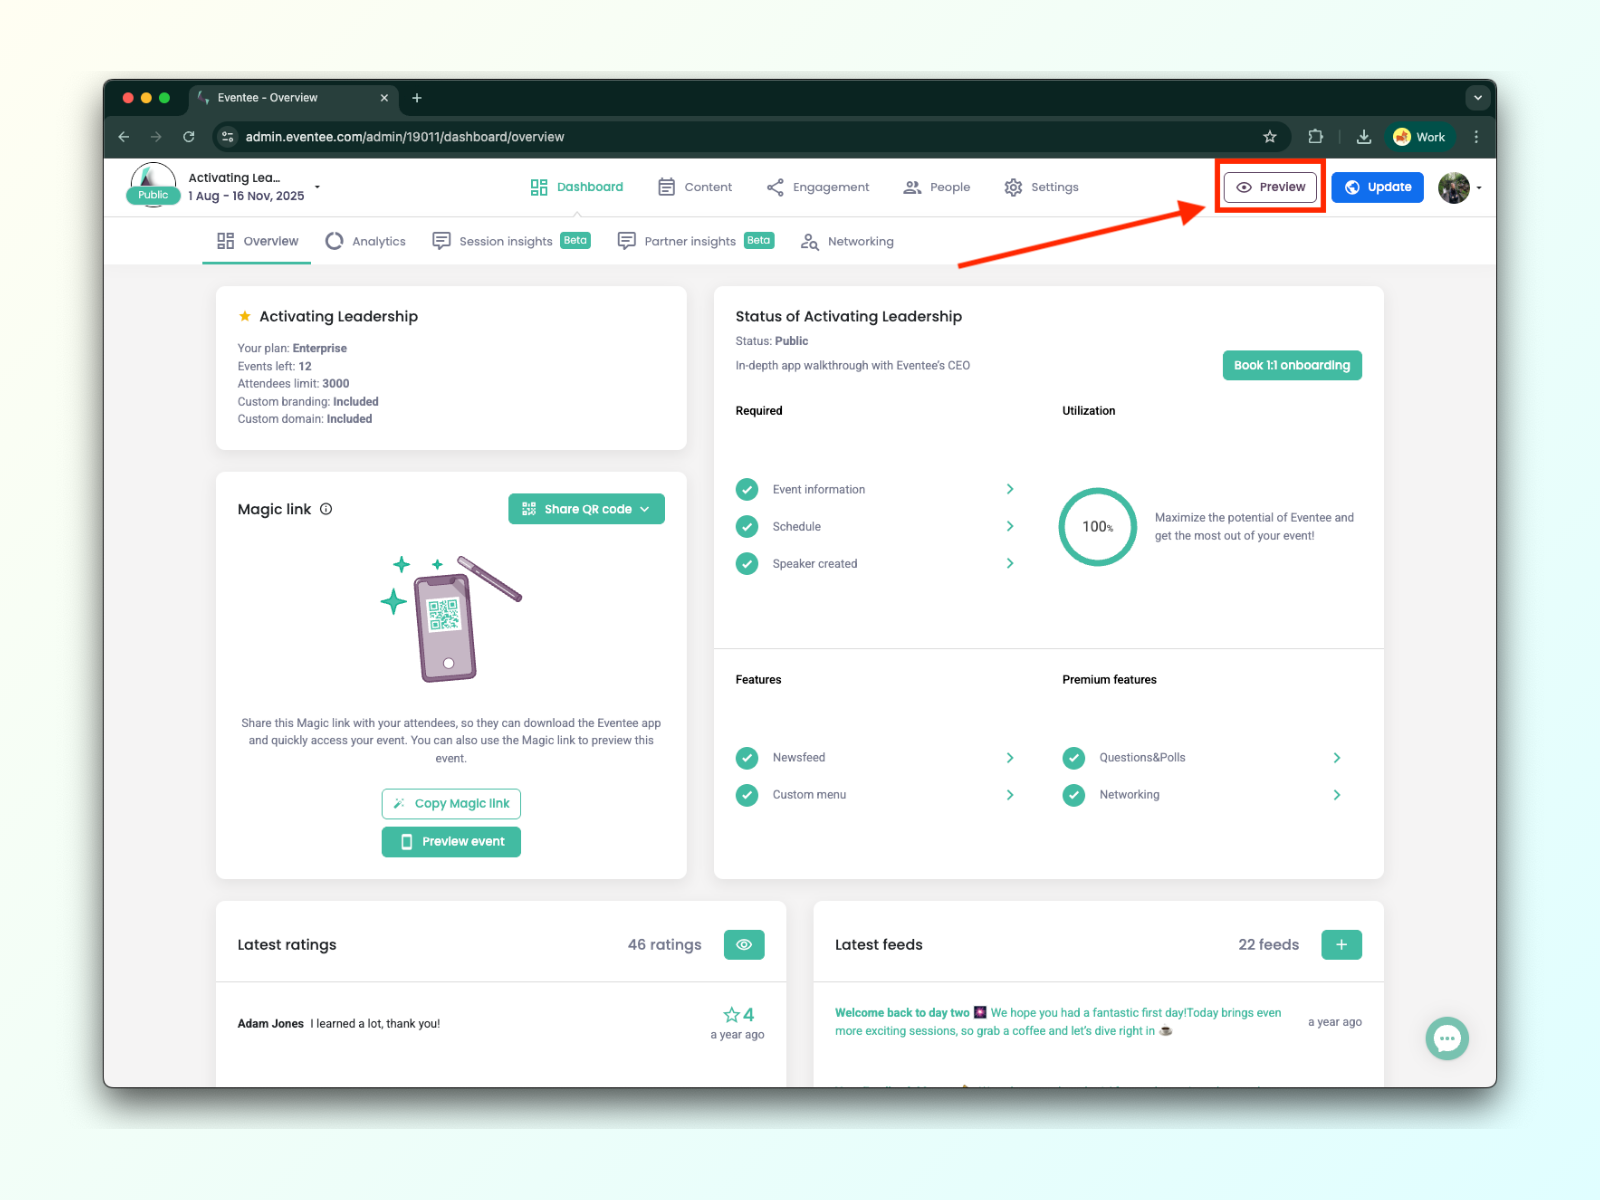Show the Magic link info tooltip icon
1600x1200 pixels.
[326, 509]
